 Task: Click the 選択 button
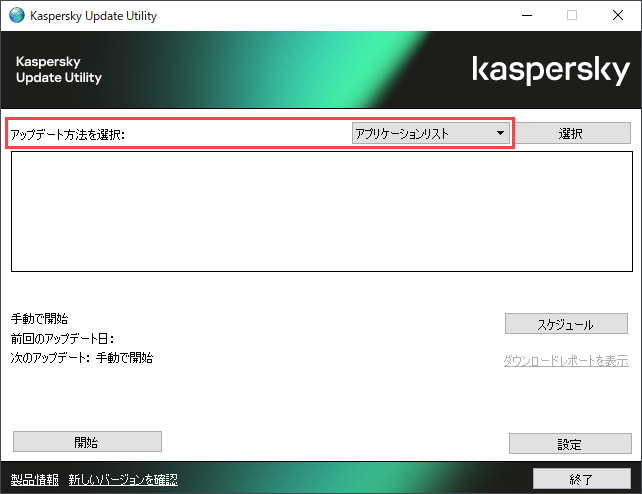pos(570,133)
